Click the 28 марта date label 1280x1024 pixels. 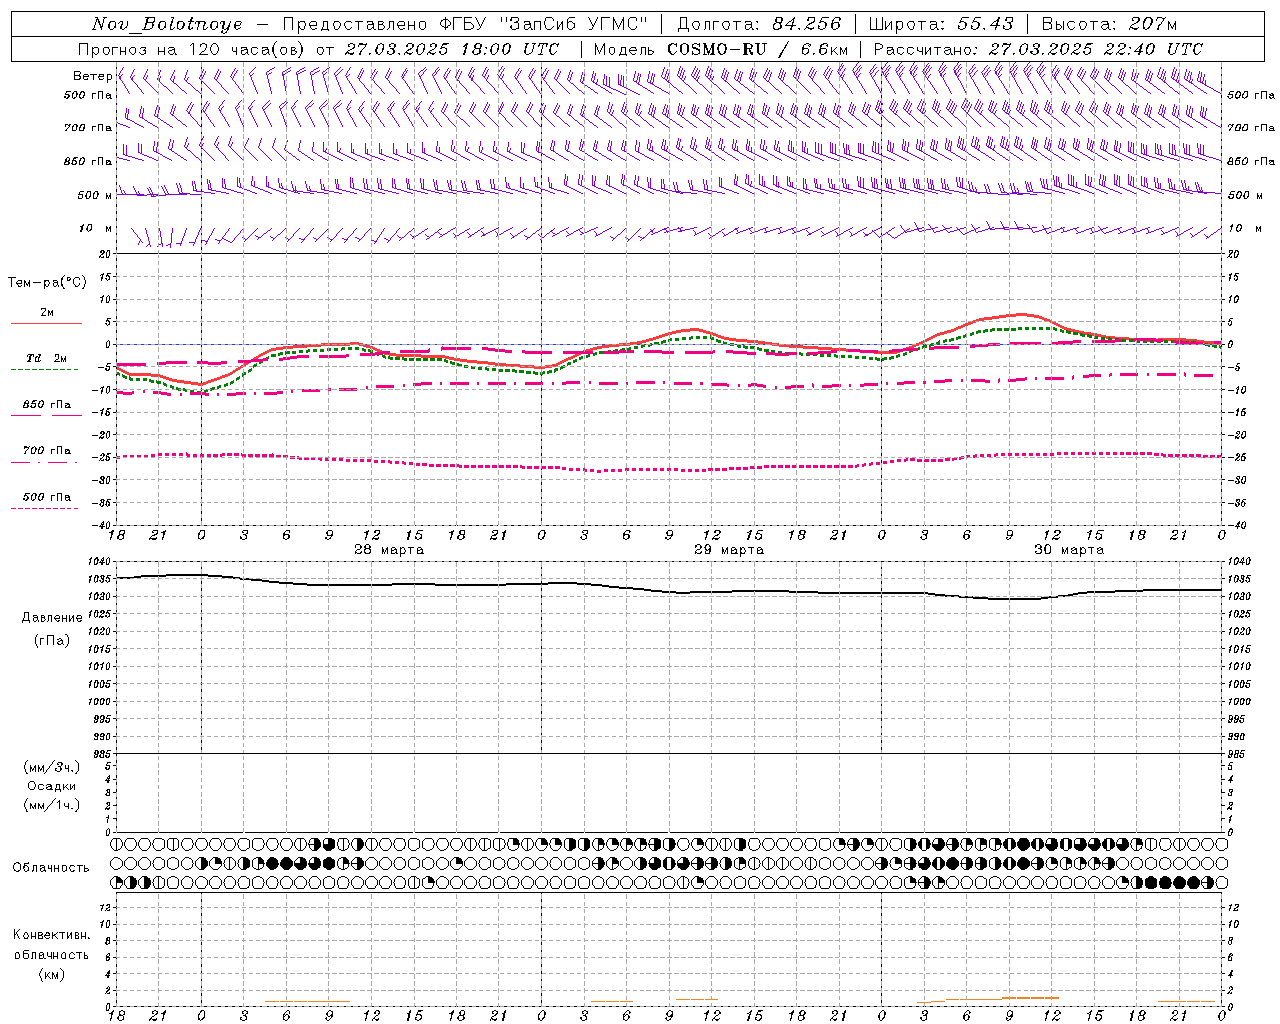pyautogui.click(x=389, y=550)
